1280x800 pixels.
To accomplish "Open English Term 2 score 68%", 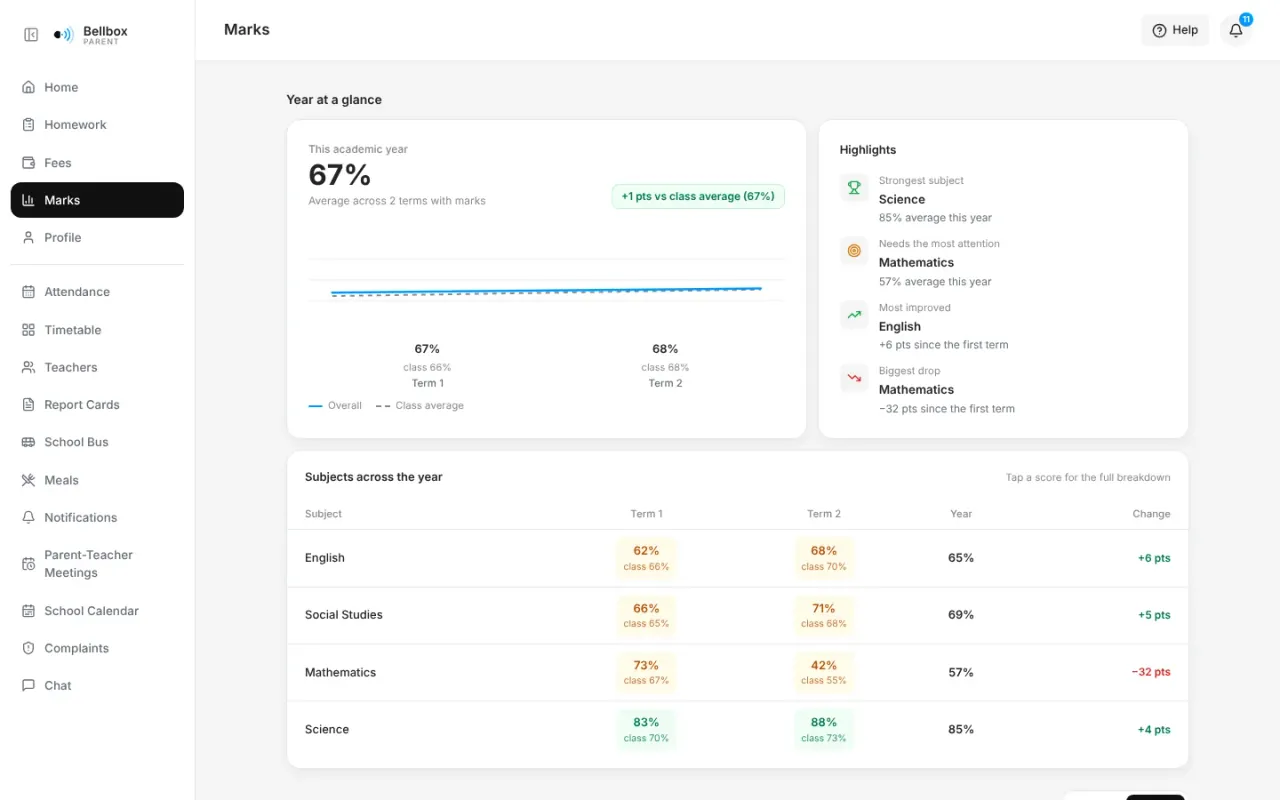I will pos(824,558).
